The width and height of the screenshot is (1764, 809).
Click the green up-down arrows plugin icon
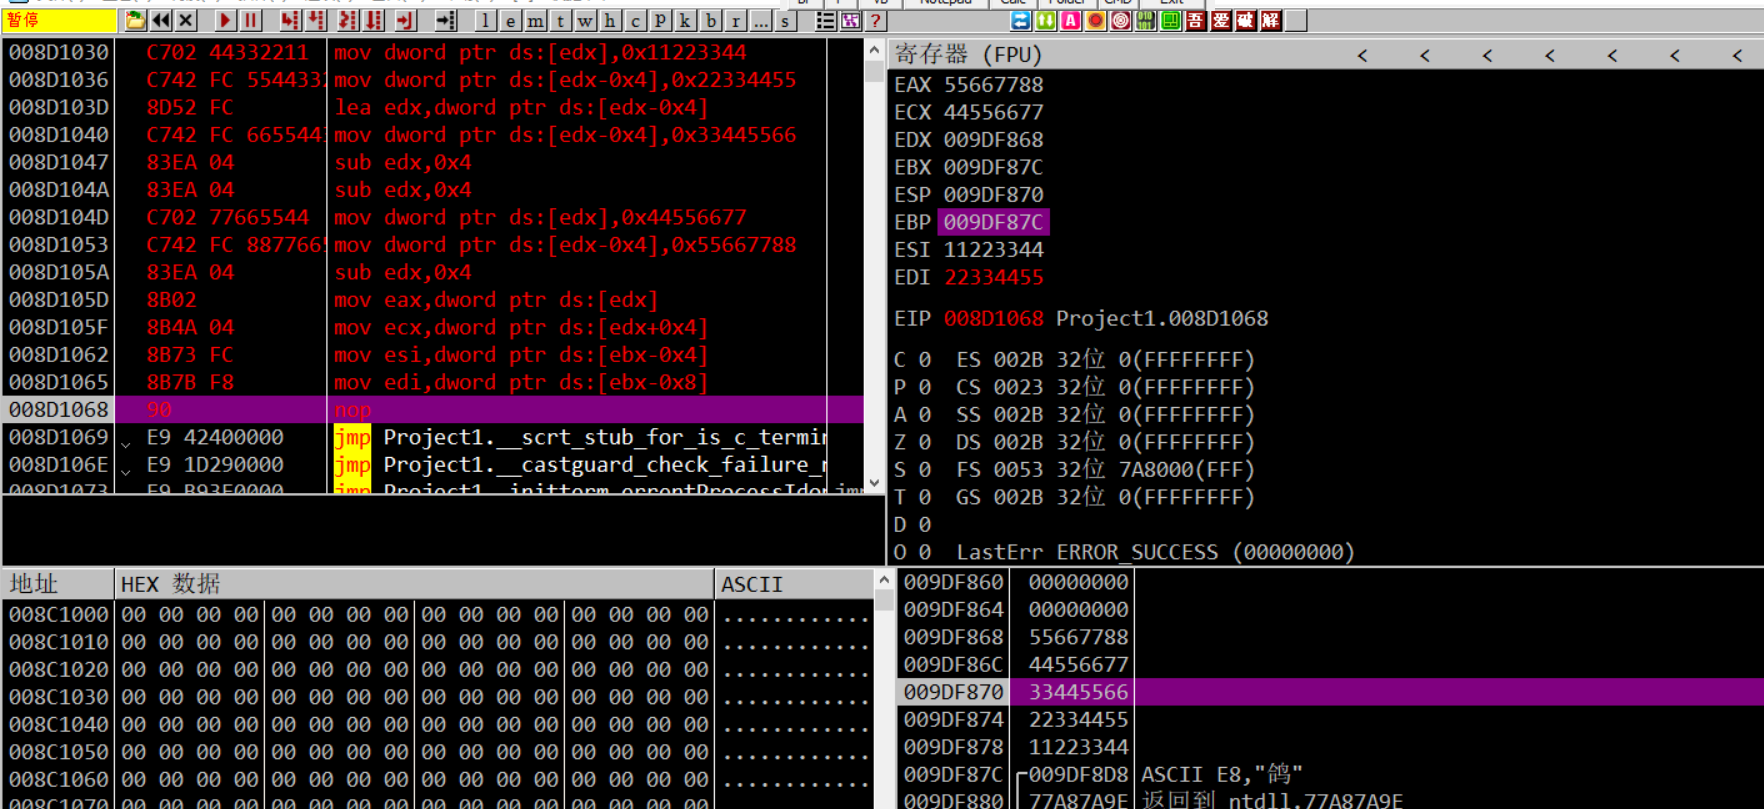click(x=1046, y=20)
